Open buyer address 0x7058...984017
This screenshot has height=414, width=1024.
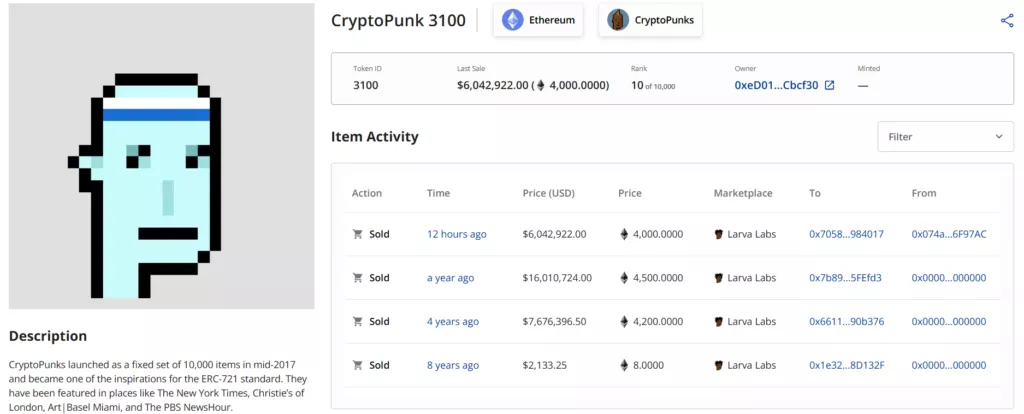tap(846, 234)
